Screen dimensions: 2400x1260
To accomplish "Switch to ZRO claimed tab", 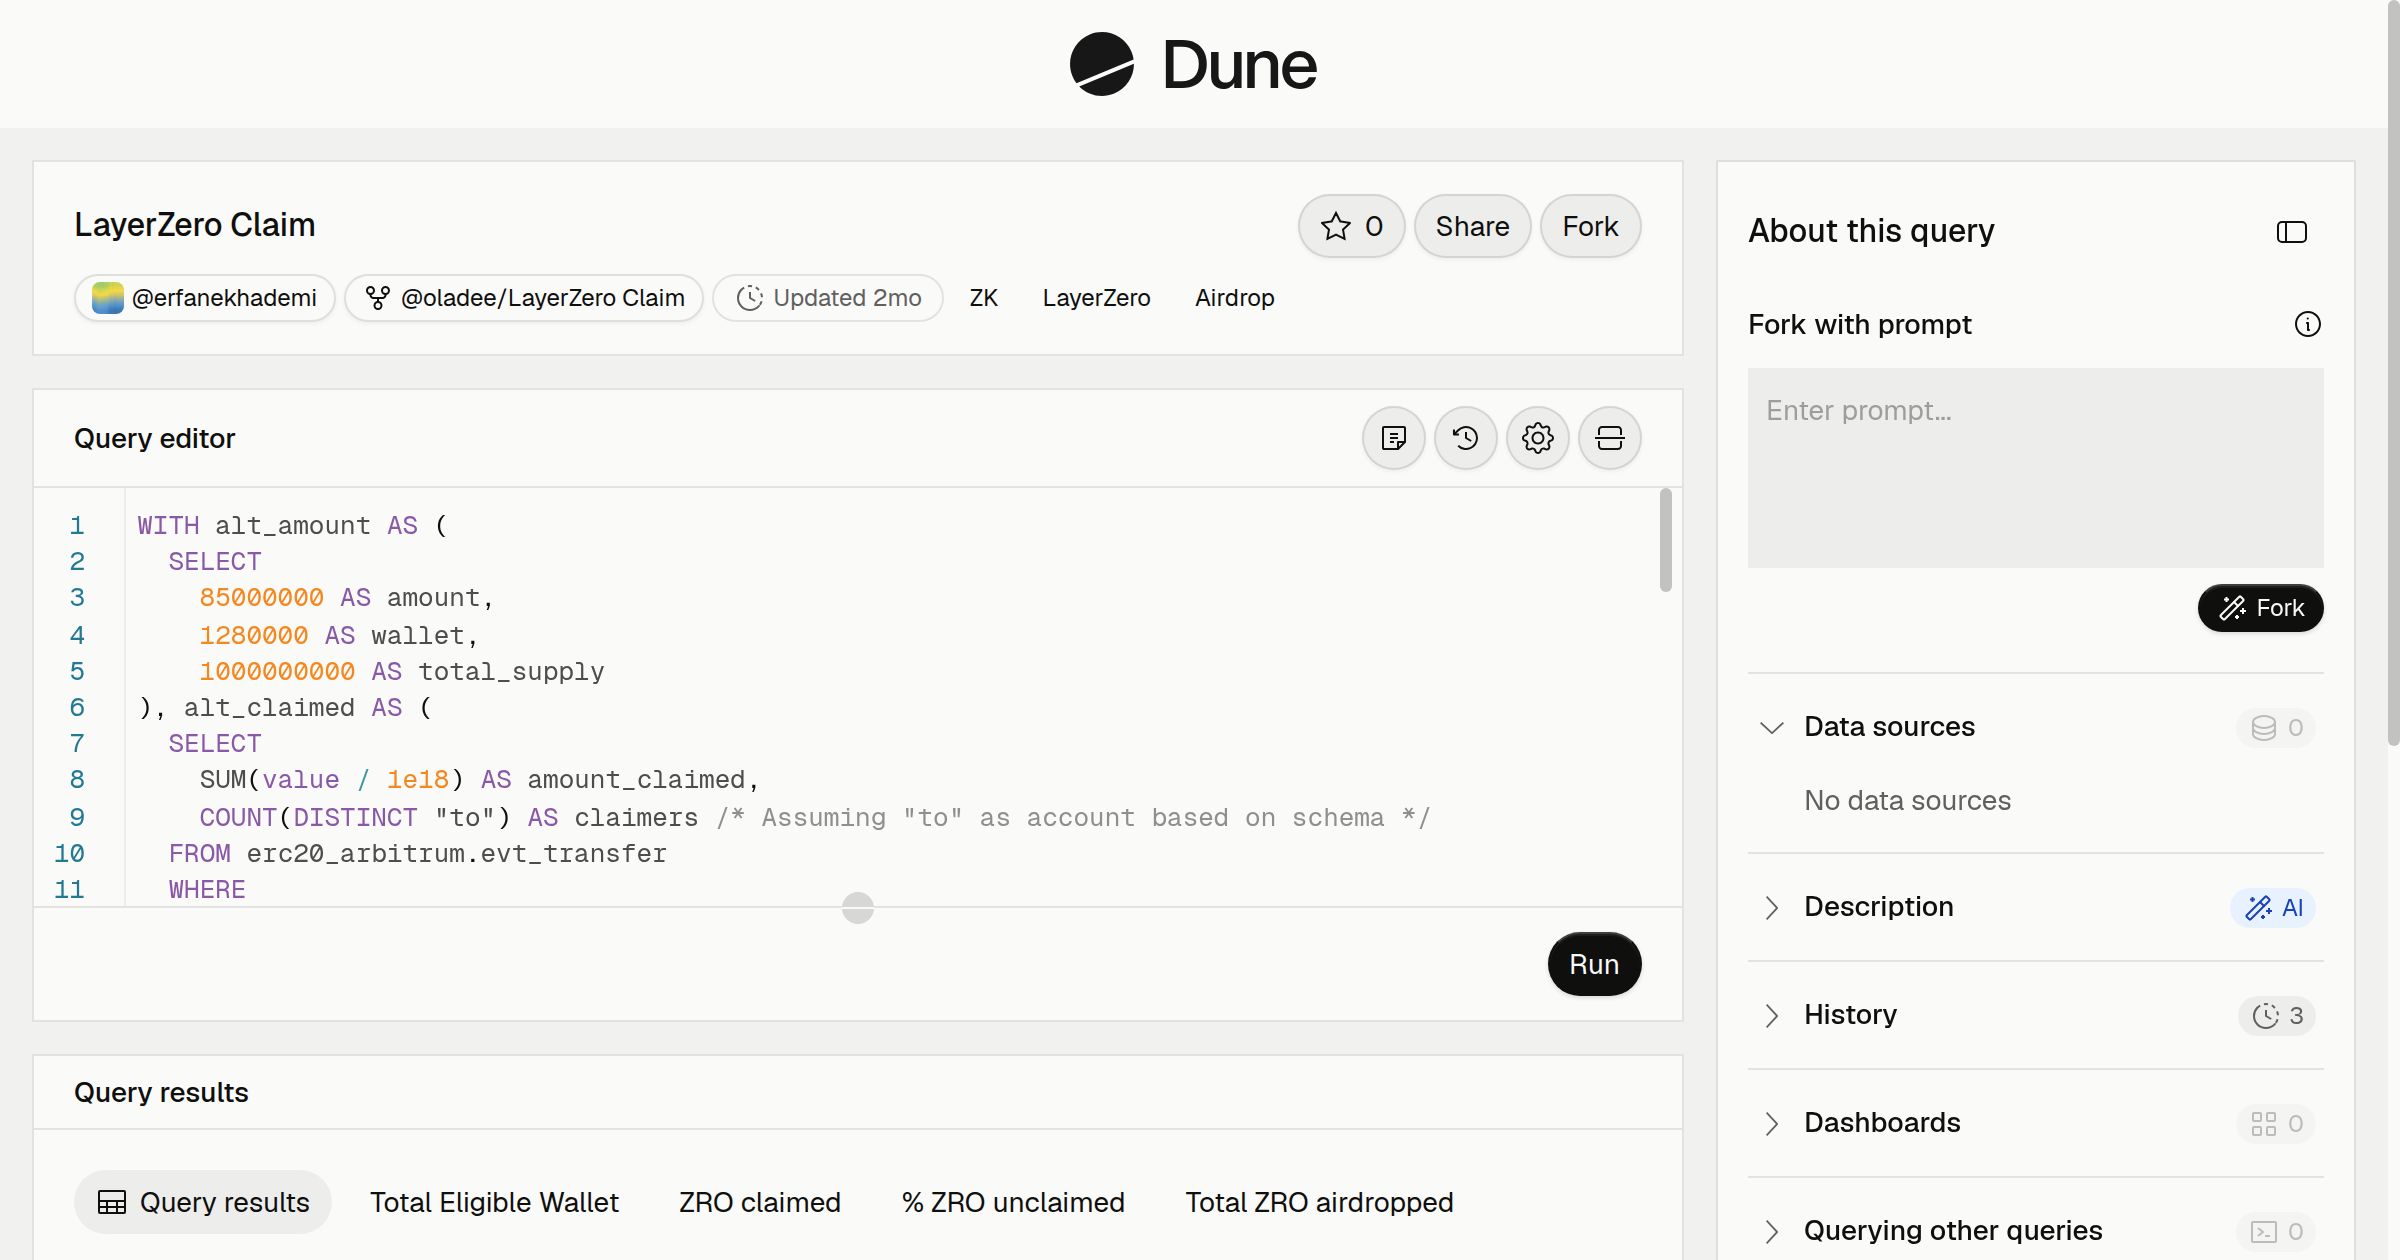I will point(760,1202).
